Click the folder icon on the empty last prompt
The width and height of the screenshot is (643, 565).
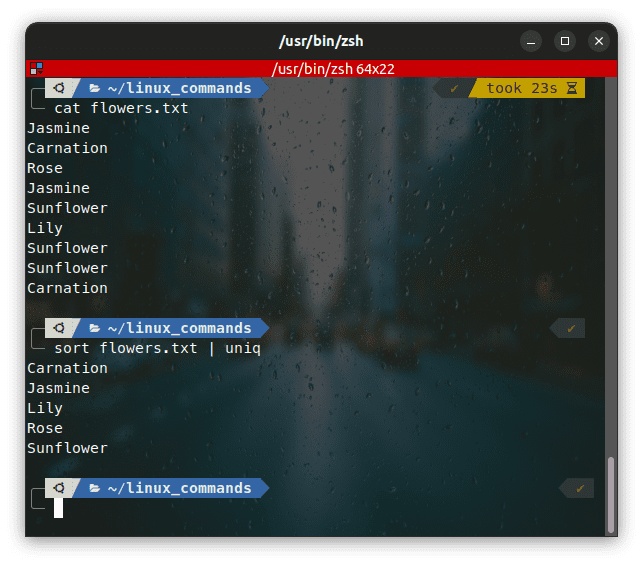click(94, 488)
